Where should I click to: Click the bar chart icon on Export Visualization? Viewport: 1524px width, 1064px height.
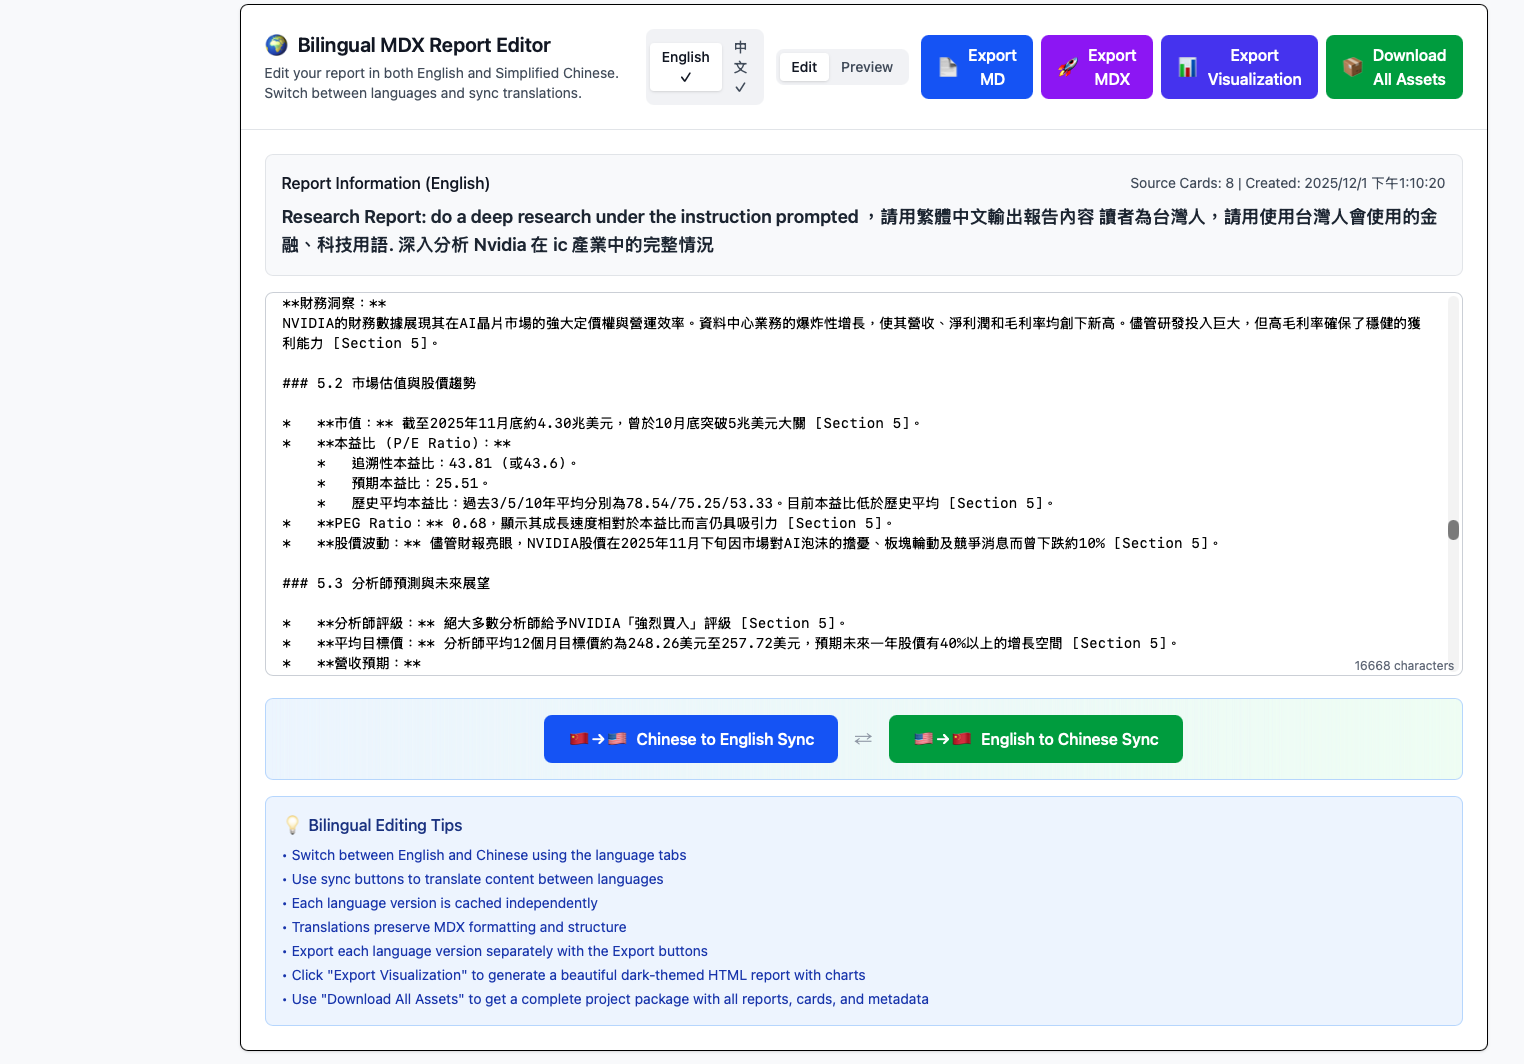pyautogui.click(x=1188, y=66)
